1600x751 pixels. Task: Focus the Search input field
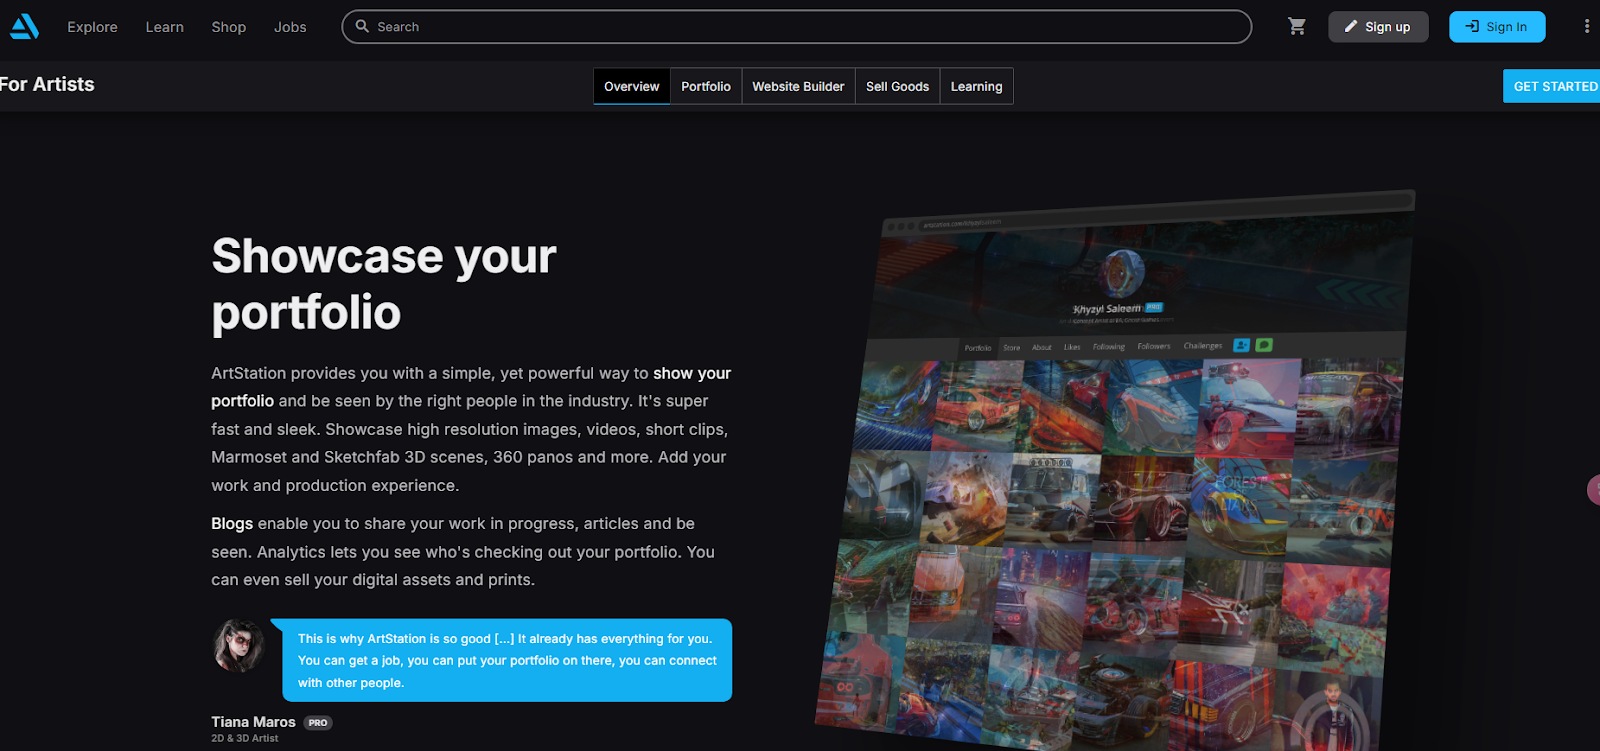click(x=796, y=27)
